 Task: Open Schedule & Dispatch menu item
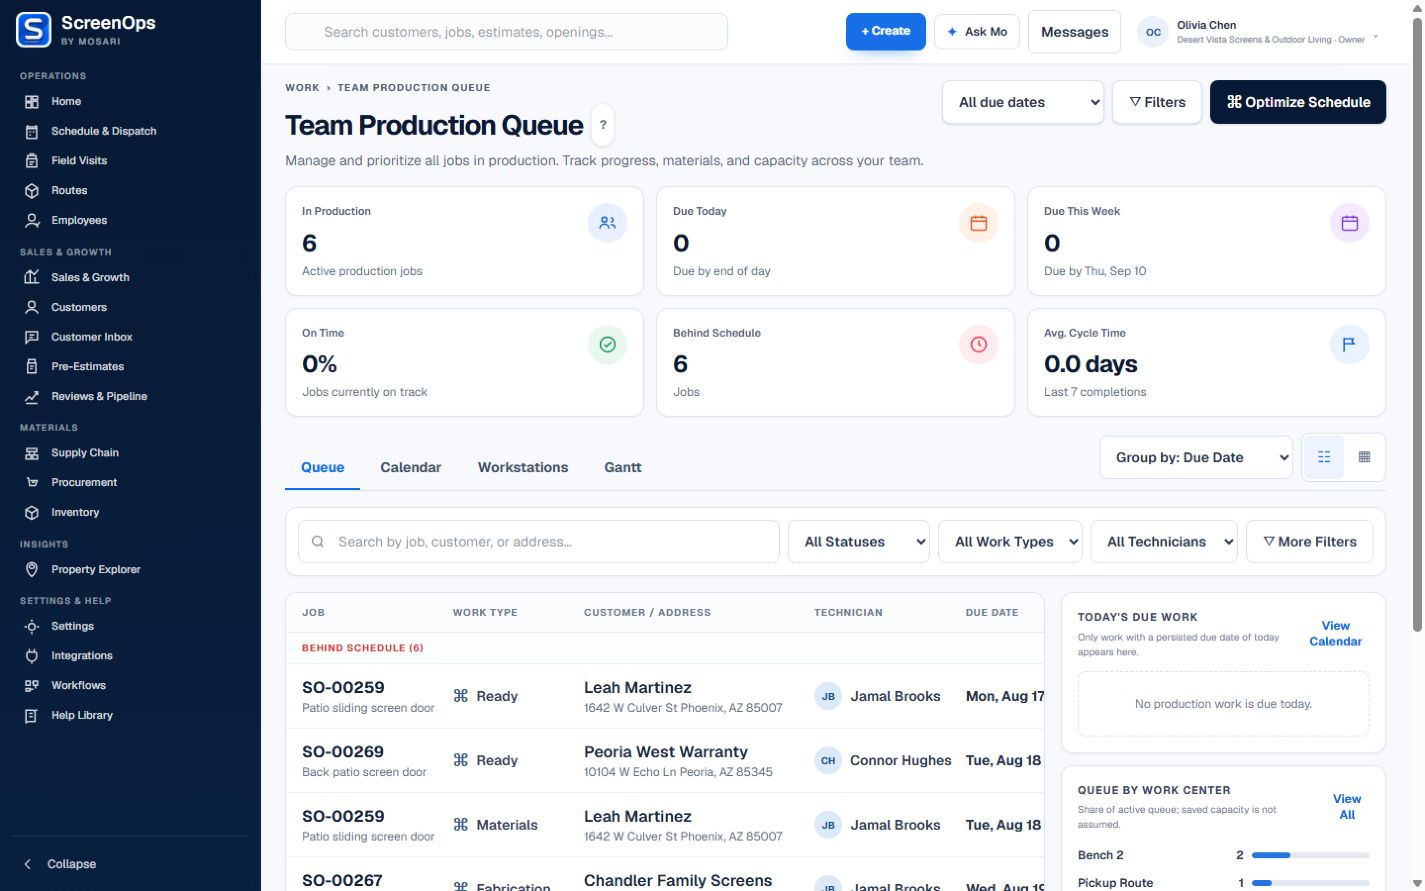click(104, 131)
